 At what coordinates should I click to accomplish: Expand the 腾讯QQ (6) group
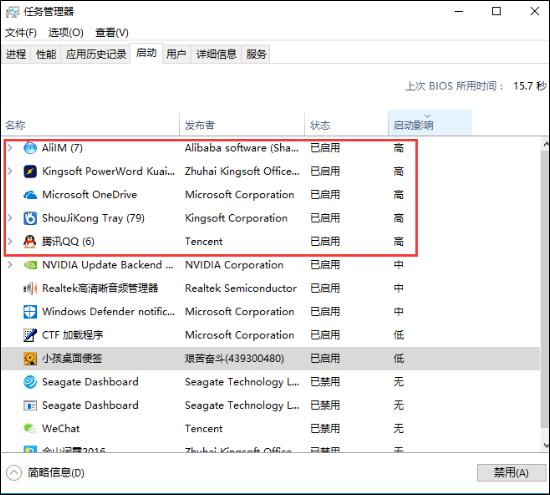[10, 241]
